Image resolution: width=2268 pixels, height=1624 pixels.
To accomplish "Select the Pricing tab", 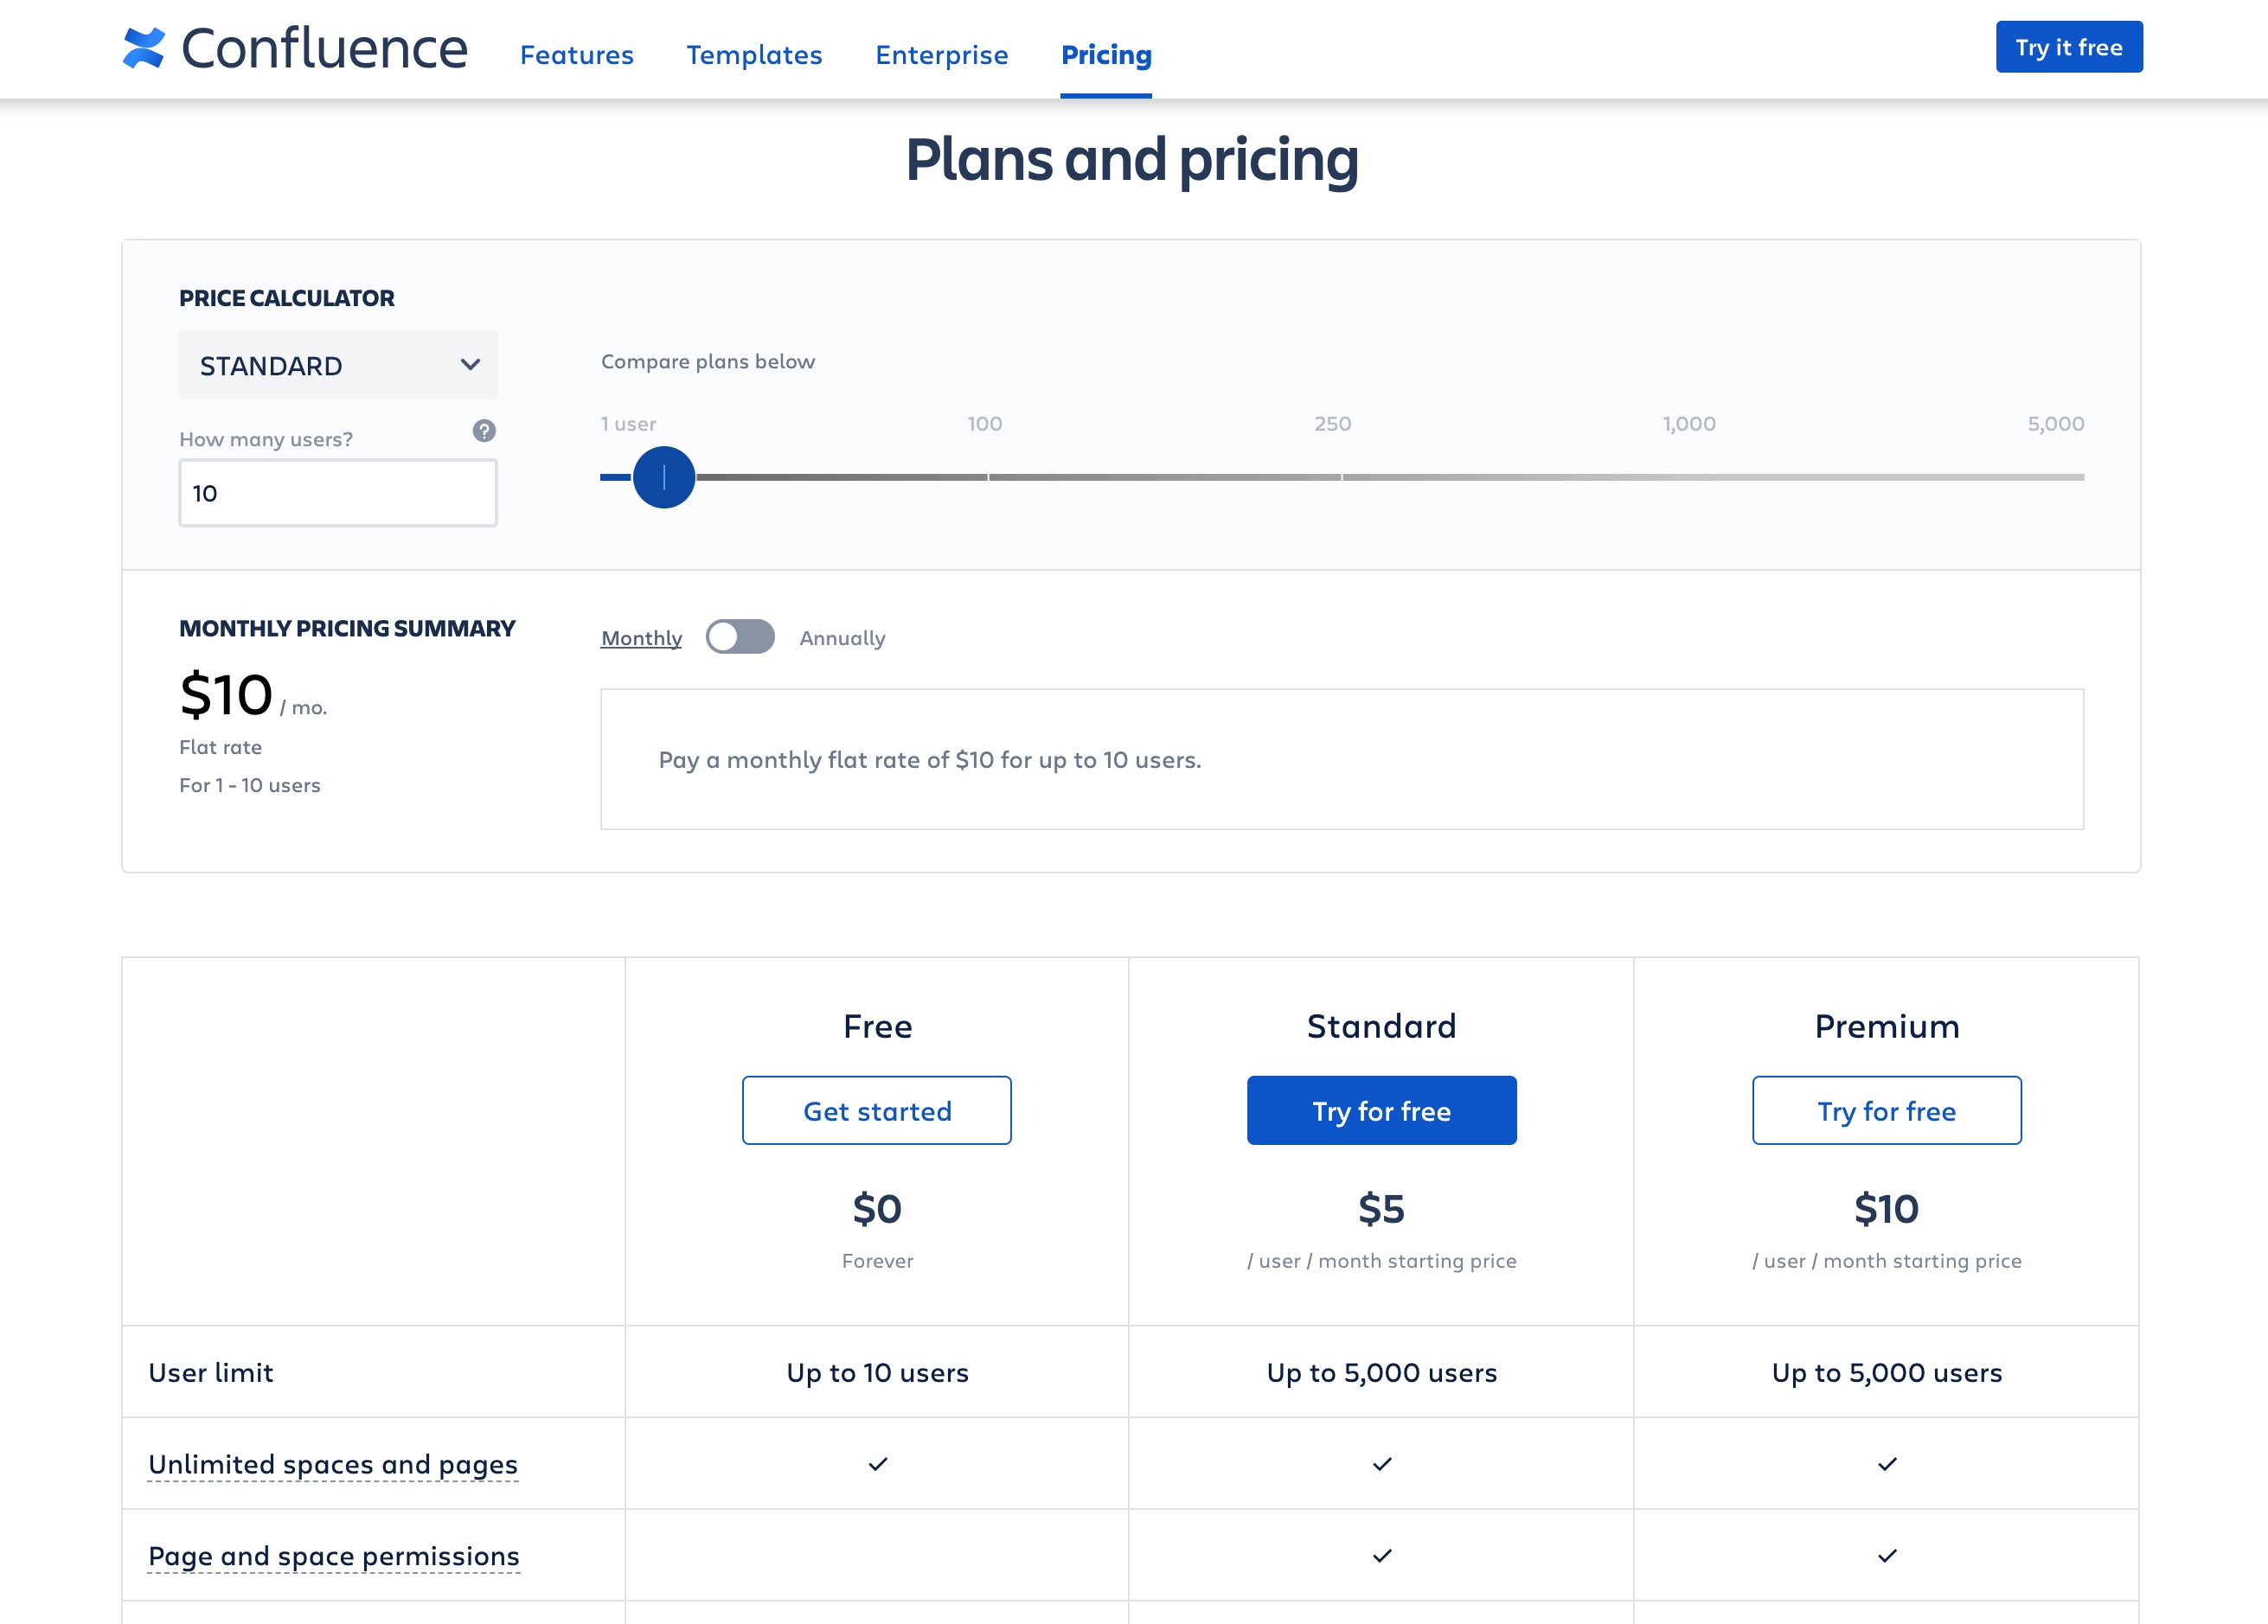I will pyautogui.click(x=1106, y=55).
